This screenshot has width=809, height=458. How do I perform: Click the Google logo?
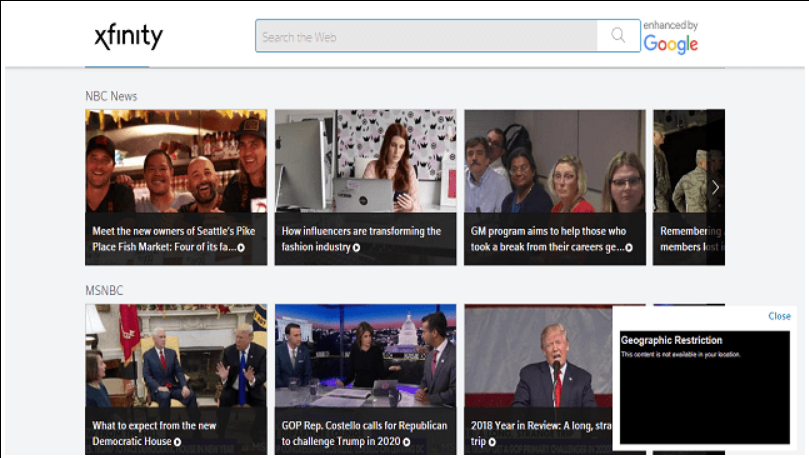tap(670, 44)
